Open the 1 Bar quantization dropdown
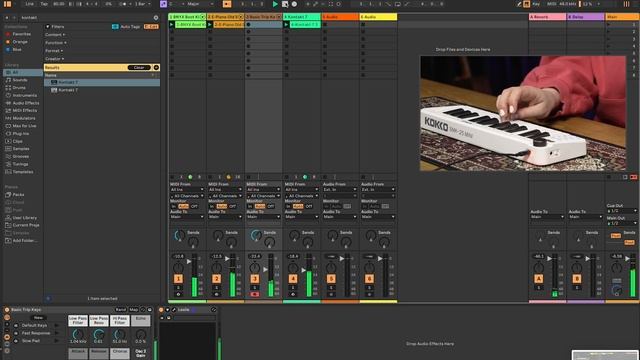 click(x=142, y=4)
